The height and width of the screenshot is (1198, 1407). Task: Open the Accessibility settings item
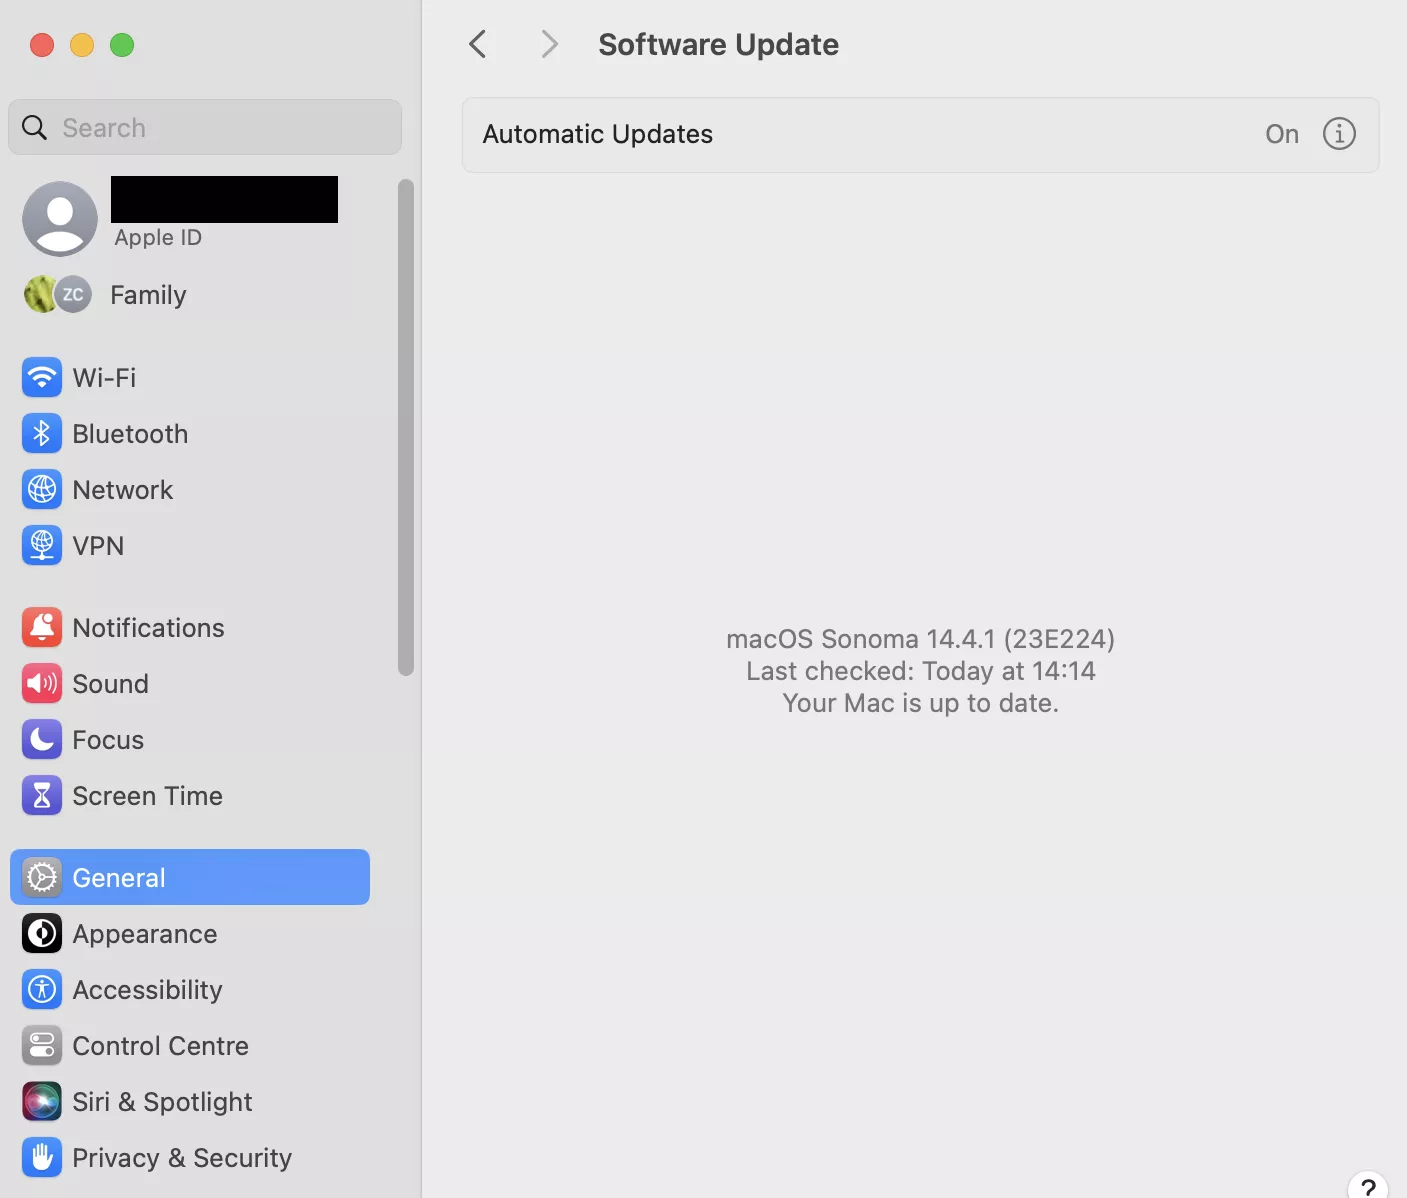147,990
